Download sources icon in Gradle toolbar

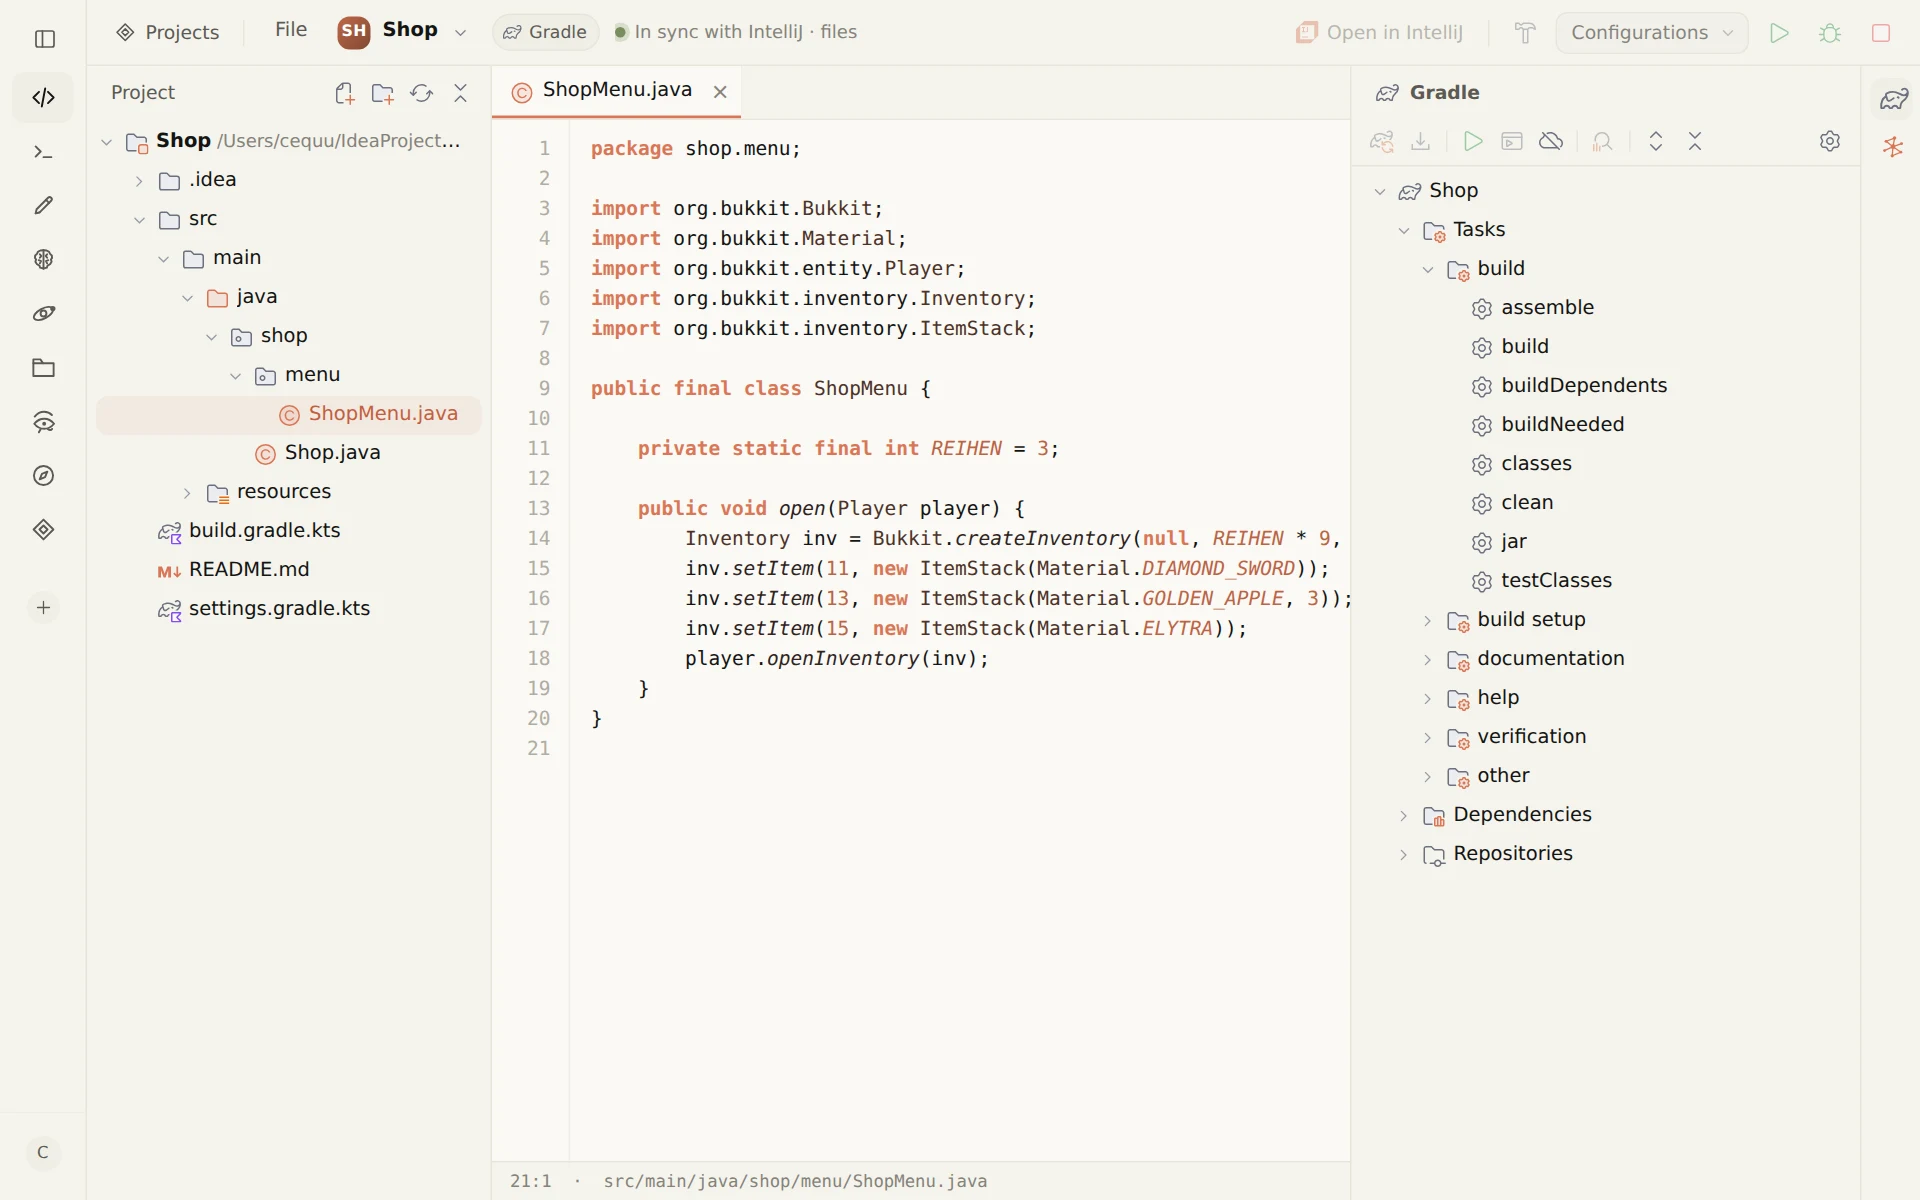coord(1420,141)
